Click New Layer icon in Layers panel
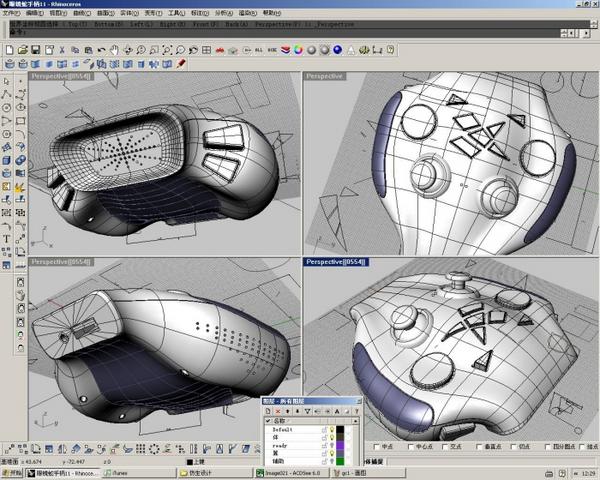 (268, 411)
